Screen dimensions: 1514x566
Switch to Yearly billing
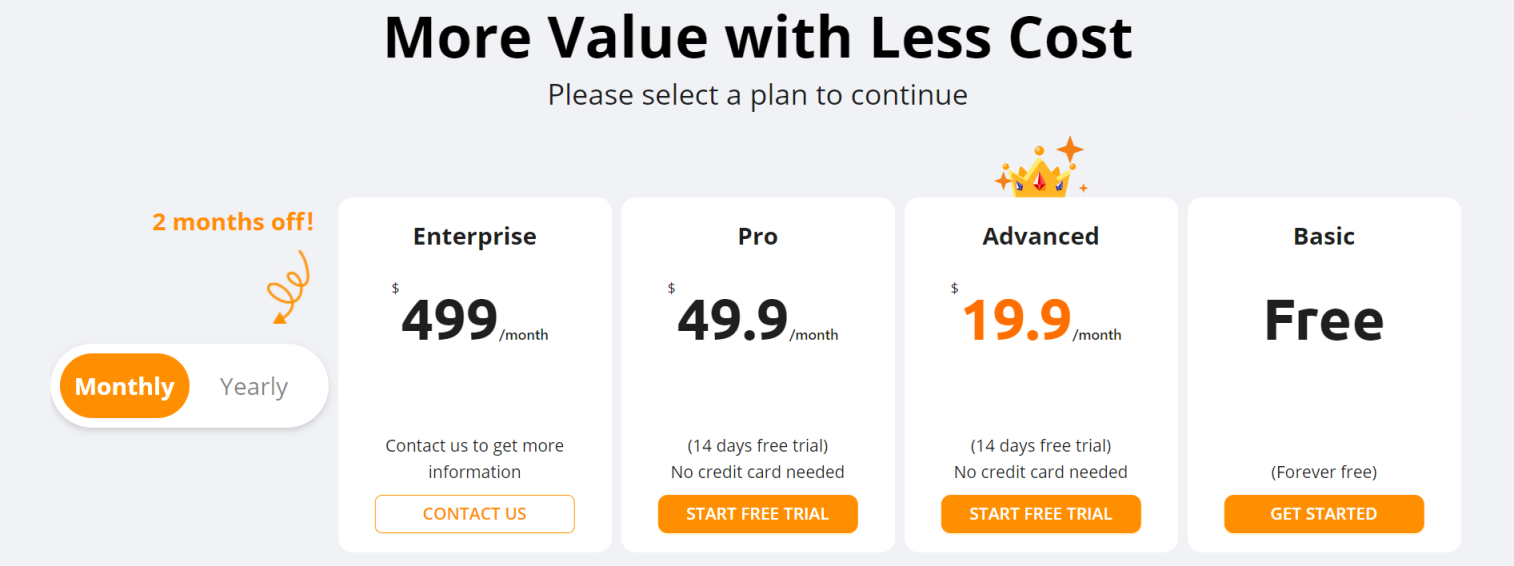click(254, 386)
